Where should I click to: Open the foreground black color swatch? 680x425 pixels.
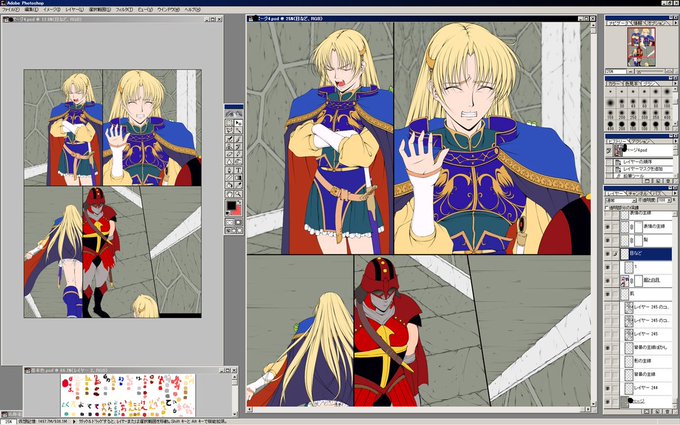pos(231,205)
